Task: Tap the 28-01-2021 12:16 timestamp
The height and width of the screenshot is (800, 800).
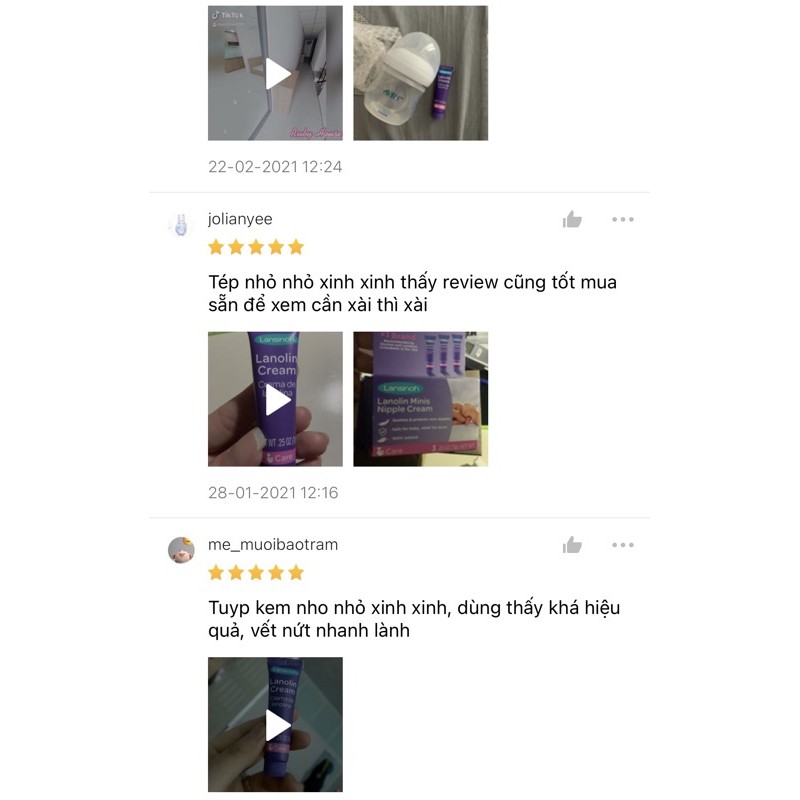Action: coord(273,492)
